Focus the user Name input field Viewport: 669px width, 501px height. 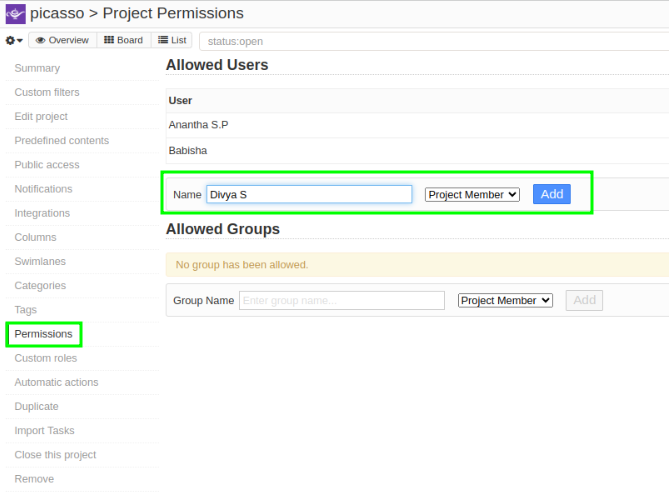(x=309, y=195)
